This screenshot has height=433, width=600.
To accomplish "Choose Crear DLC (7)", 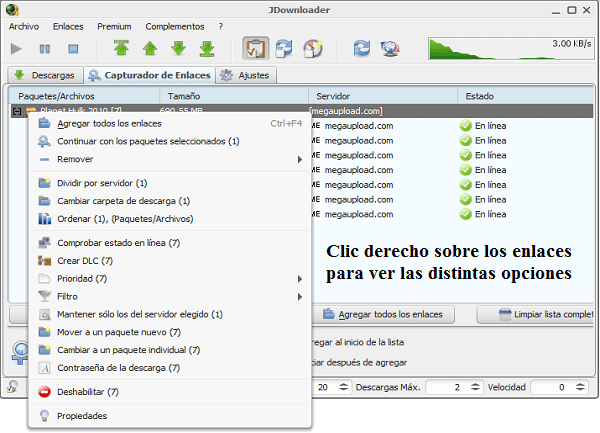I will (x=170, y=261).
